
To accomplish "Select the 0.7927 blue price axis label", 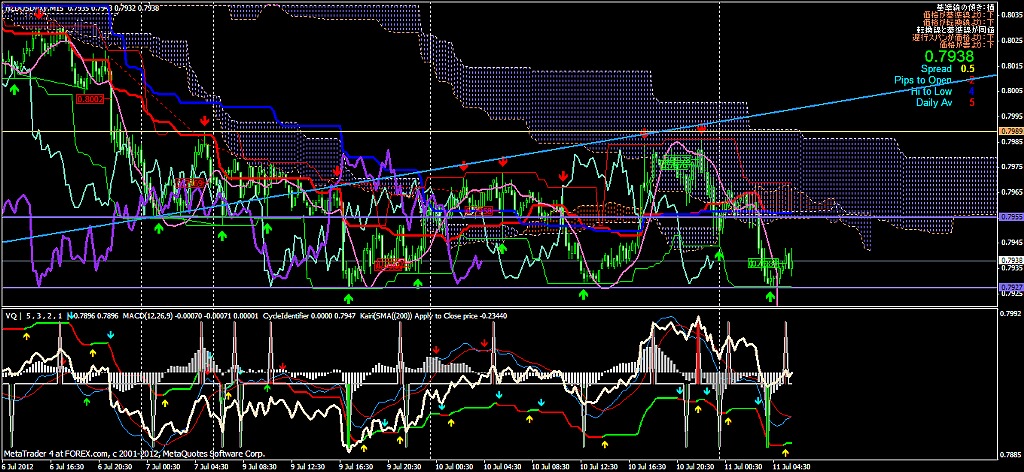I will coord(1010,287).
